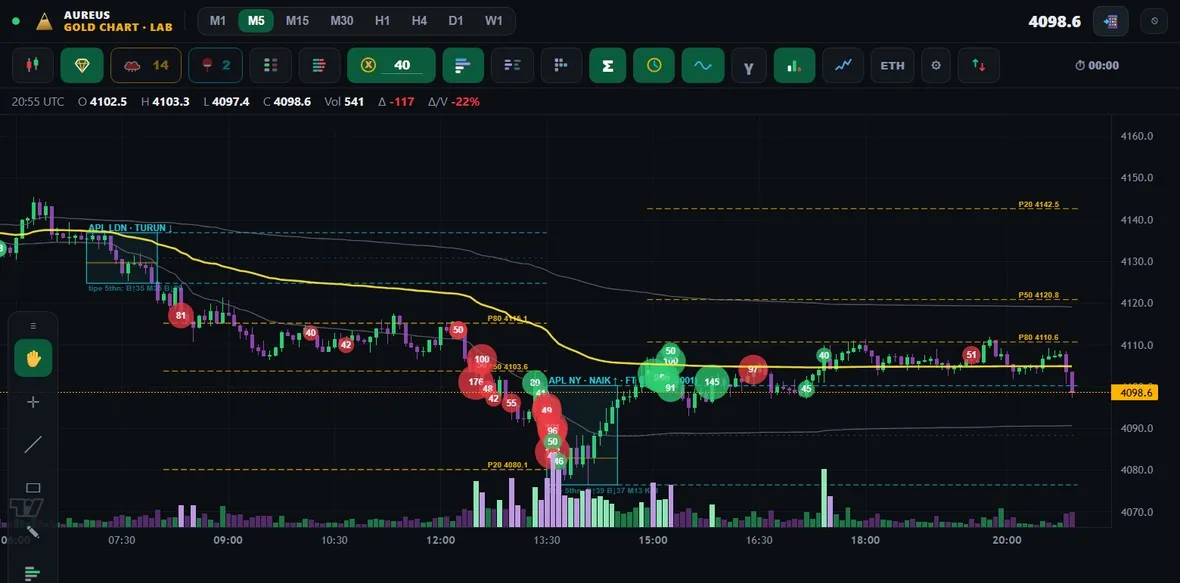Click the P80 4110.6 level label

[x=1039, y=338]
